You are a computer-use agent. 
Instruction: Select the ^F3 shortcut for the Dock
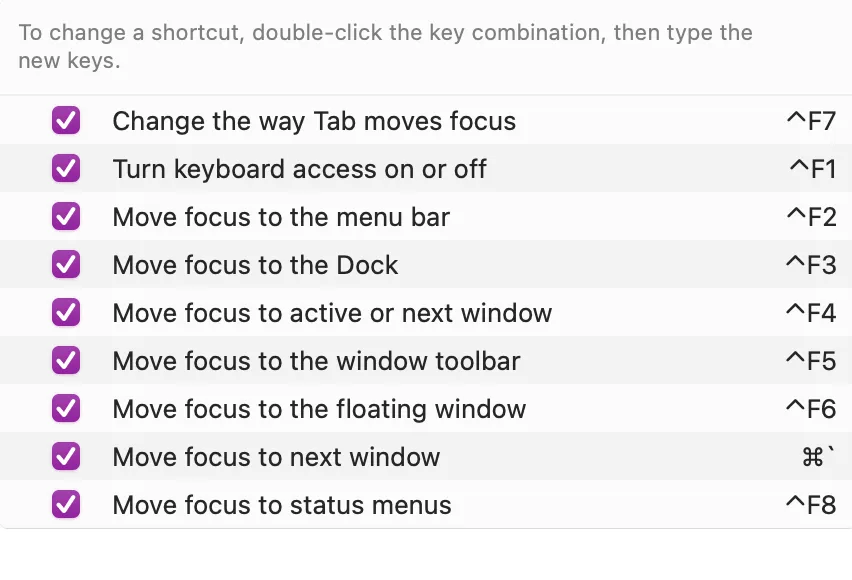coord(810,265)
